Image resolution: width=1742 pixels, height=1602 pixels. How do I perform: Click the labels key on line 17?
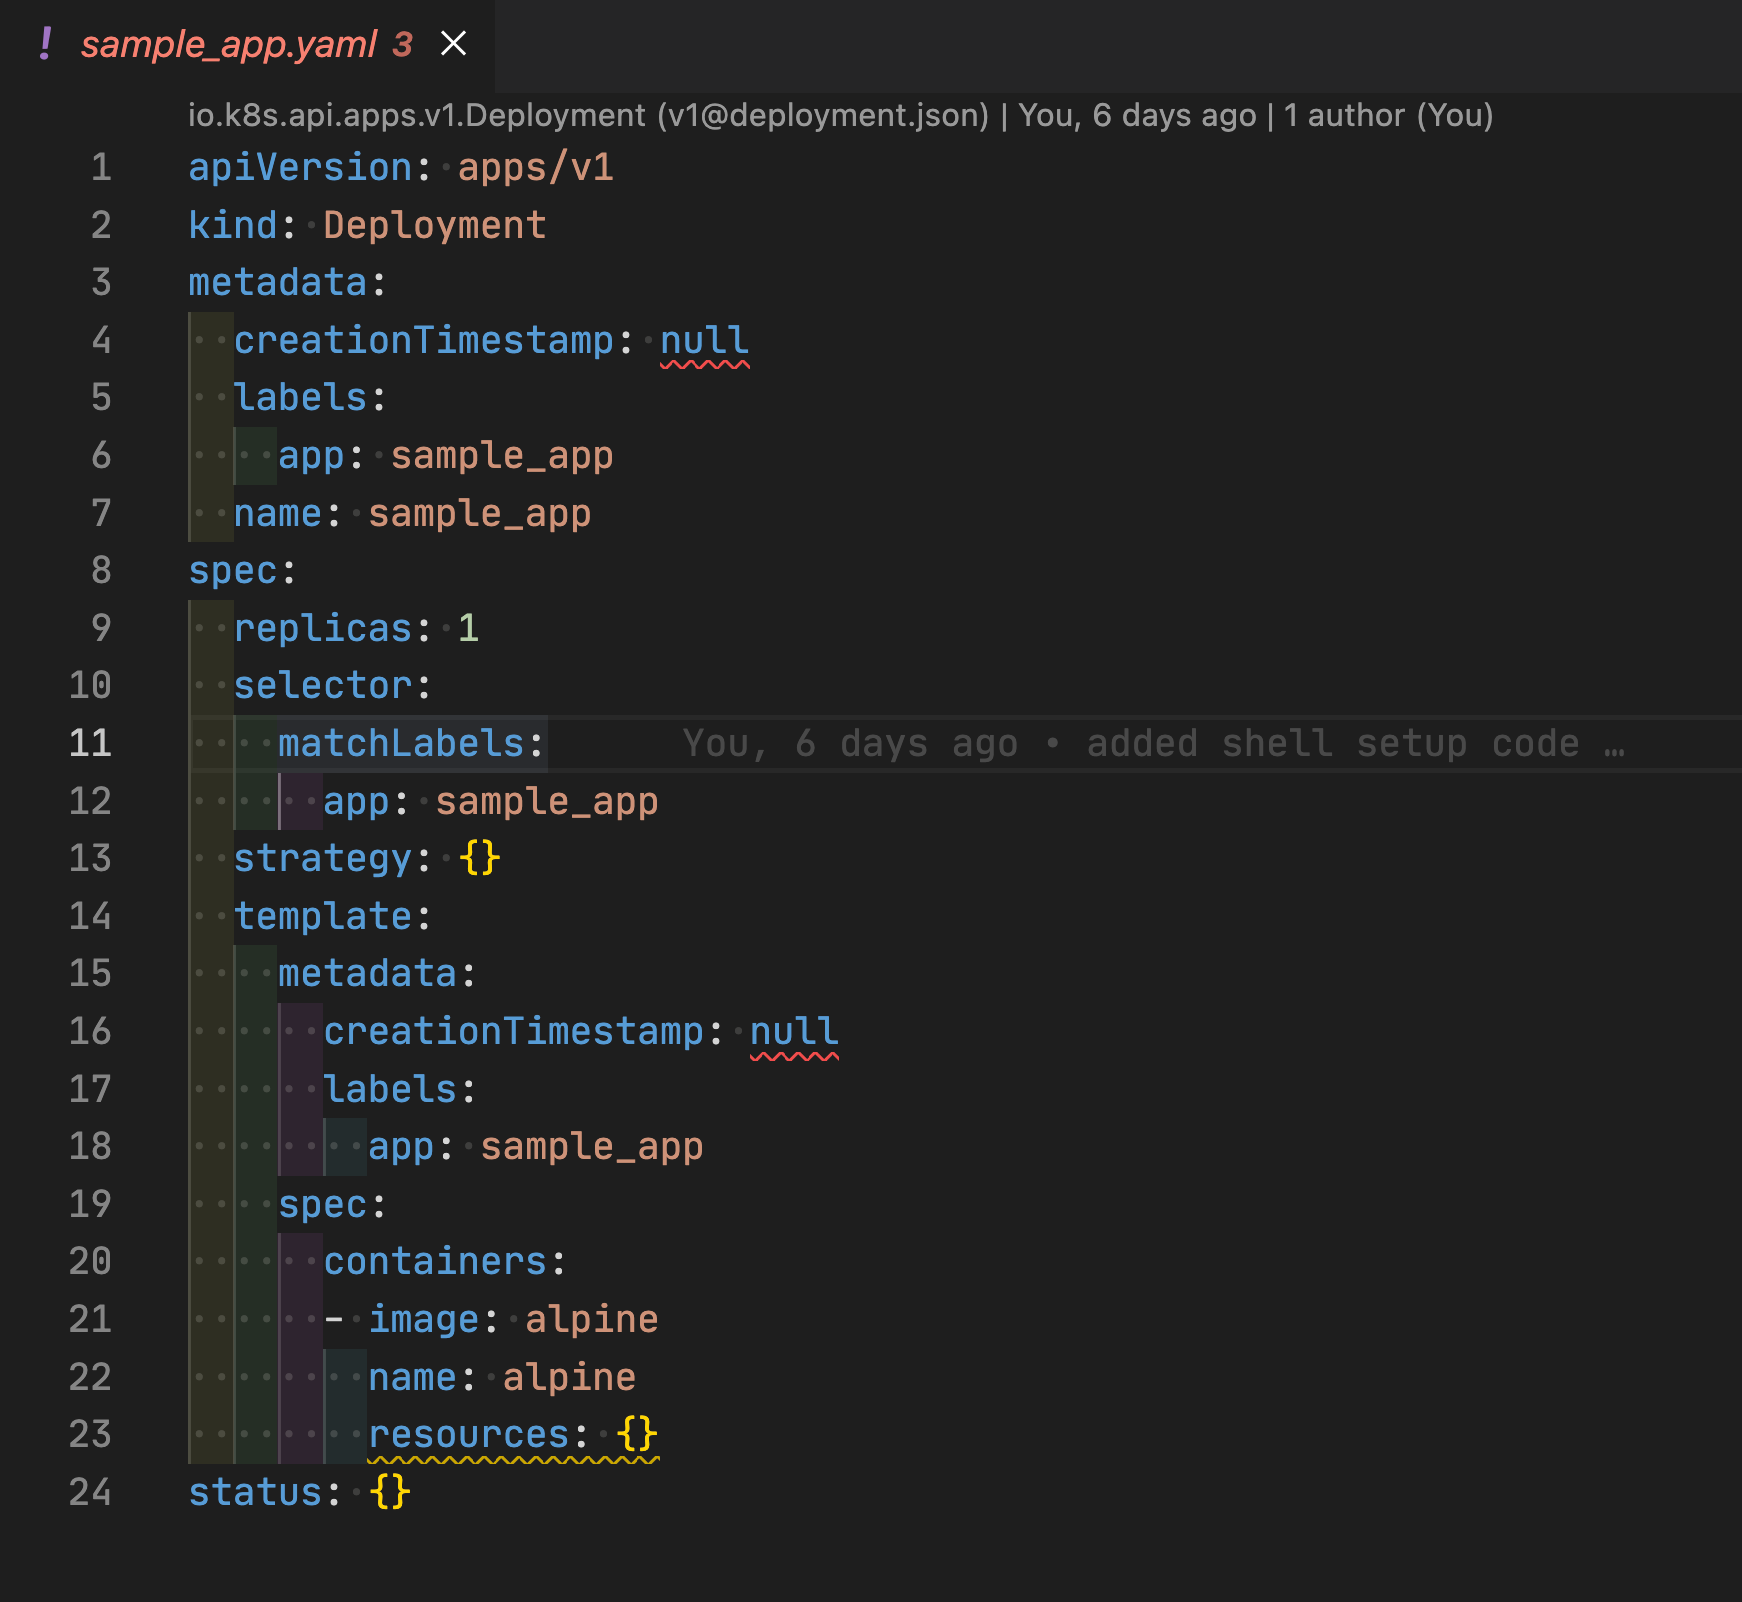click(x=390, y=1089)
